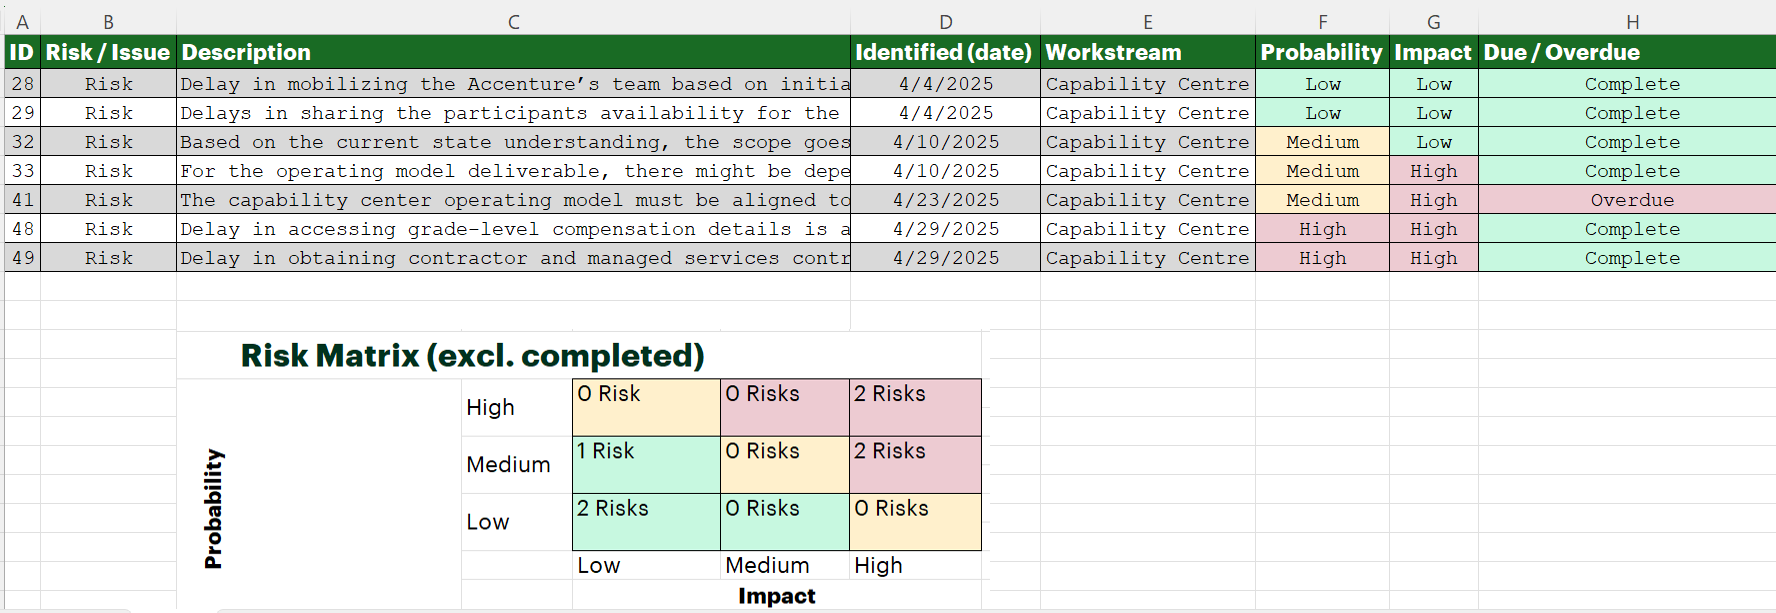Select column C header
The width and height of the screenshot is (1776, 613).
pyautogui.click(x=513, y=21)
